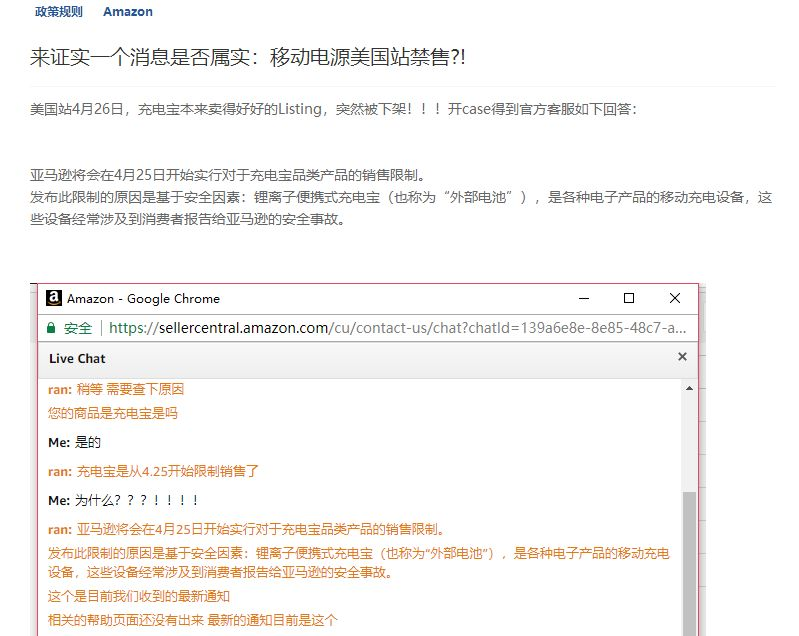Click chat message 稍等 需要查下原因
The image size is (799, 636).
point(116,390)
